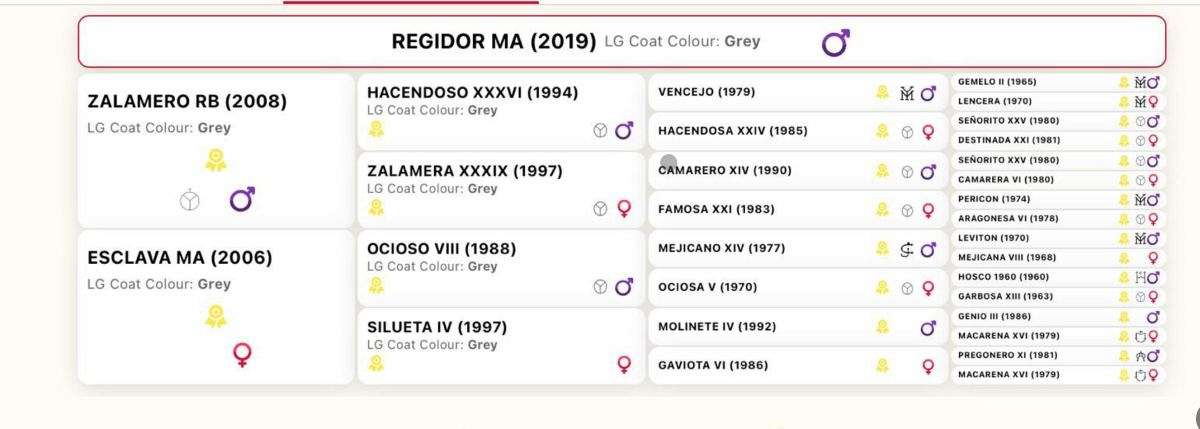Click the yellow rosette under ZALAMERO RB
The image size is (1200, 429).
[215, 159]
